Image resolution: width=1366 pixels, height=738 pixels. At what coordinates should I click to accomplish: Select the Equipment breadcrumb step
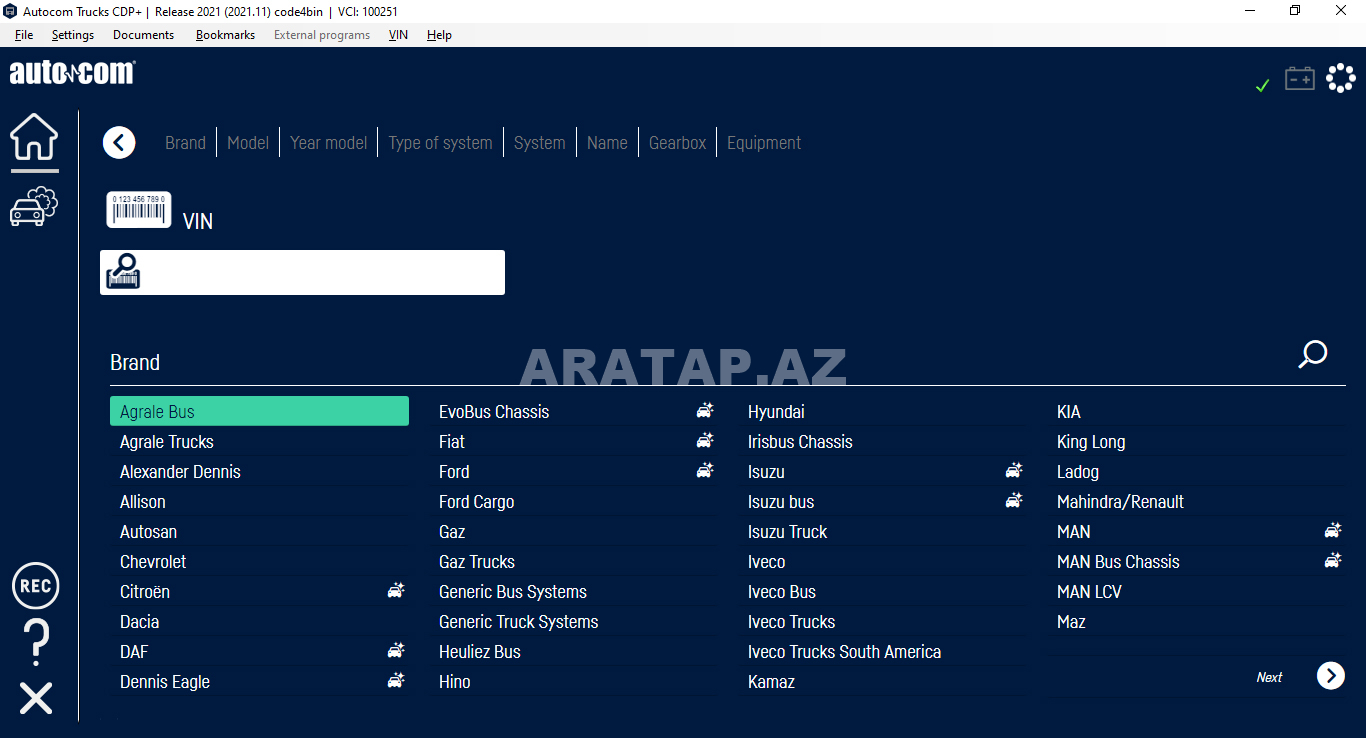[764, 143]
